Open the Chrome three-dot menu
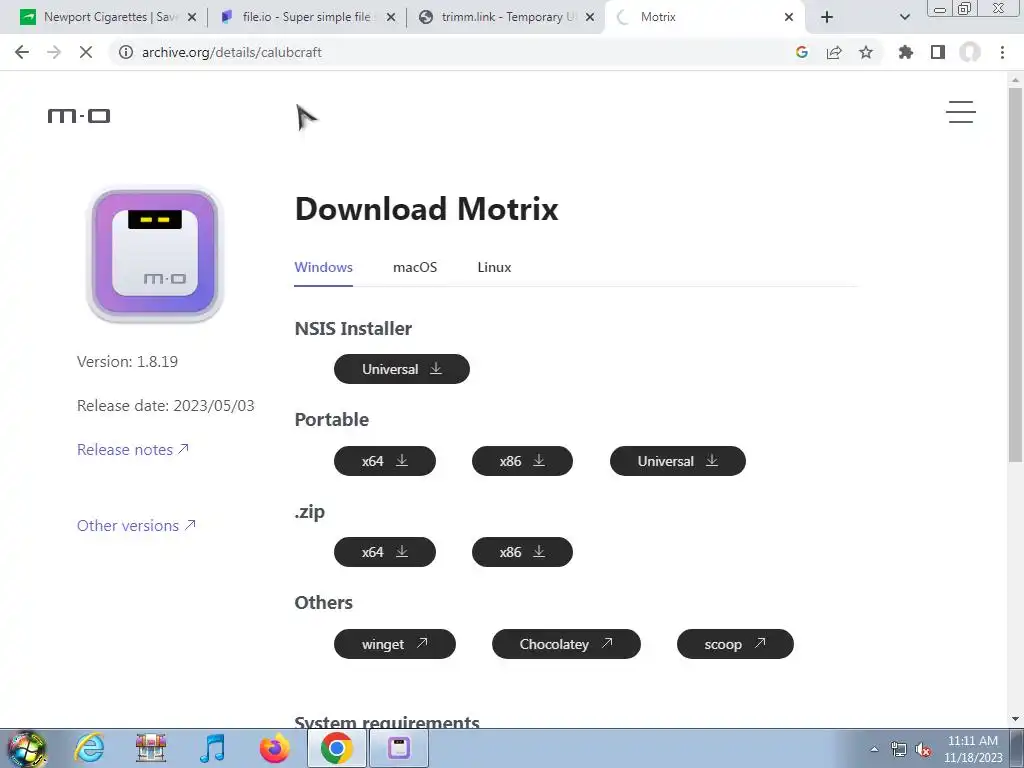Image resolution: width=1024 pixels, height=768 pixels. point(1002,52)
